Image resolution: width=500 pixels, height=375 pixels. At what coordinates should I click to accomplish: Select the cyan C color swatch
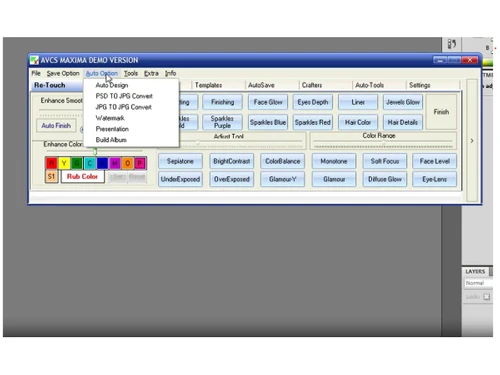tap(89, 163)
